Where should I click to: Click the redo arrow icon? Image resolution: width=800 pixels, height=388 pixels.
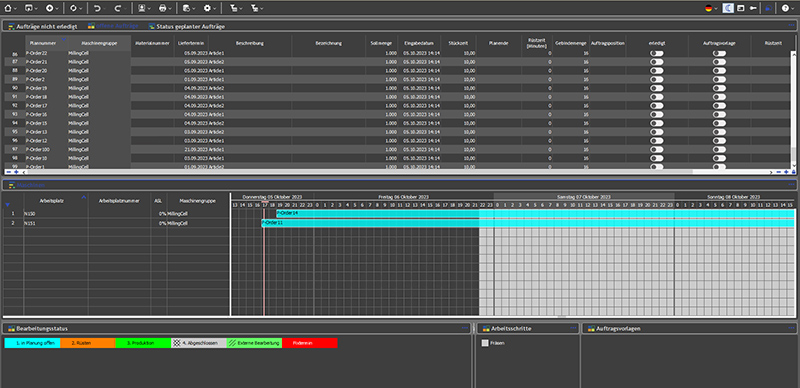(117, 8)
